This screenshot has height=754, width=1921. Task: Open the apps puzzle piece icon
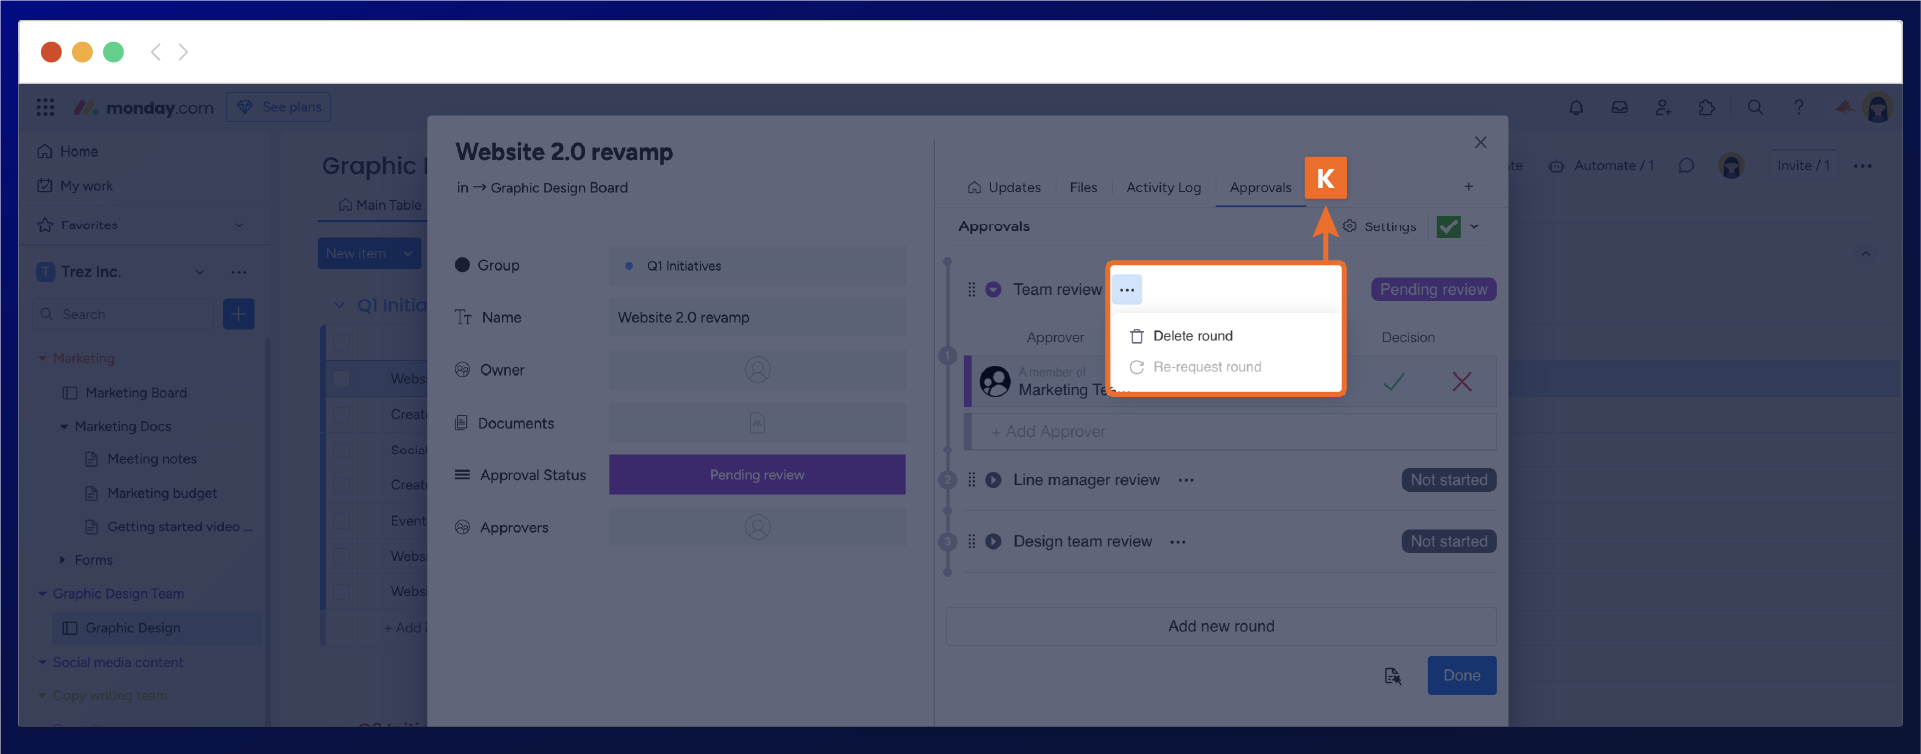[x=1707, y=108]
